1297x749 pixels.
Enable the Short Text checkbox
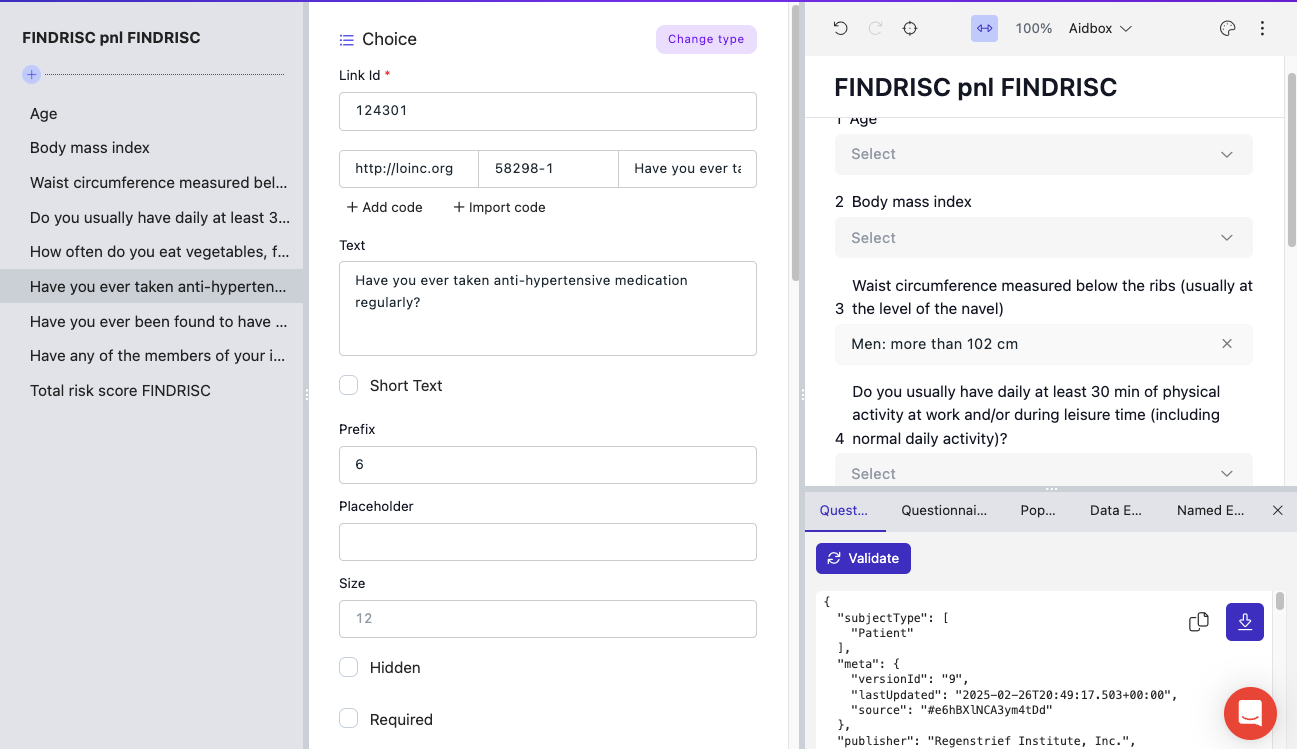[x=349, y=385]
